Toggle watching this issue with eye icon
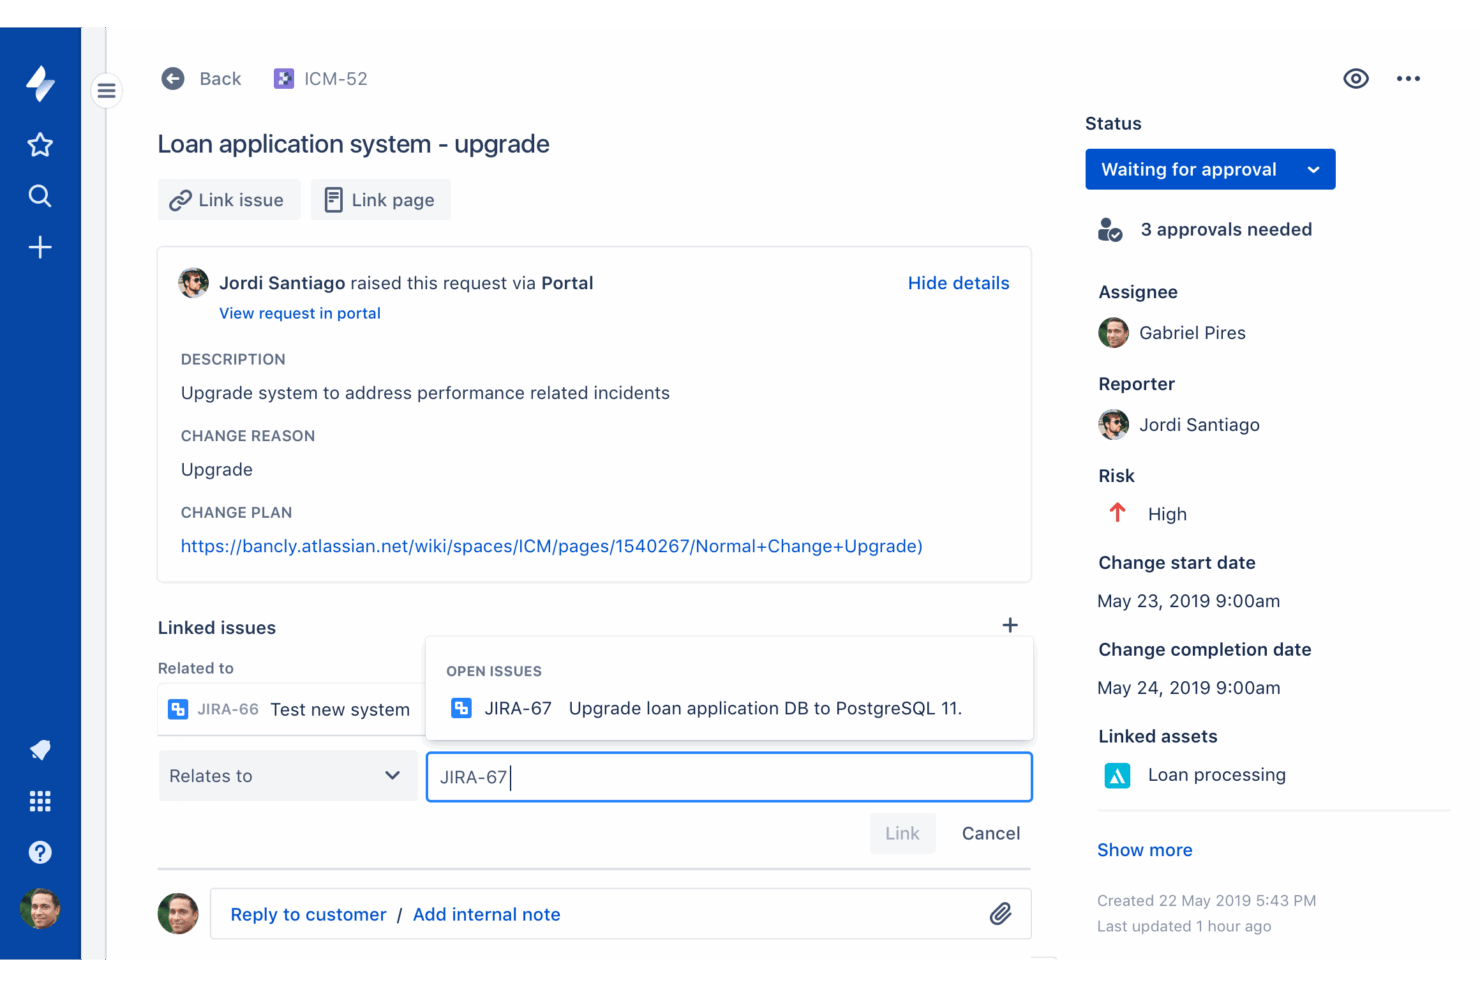Viewport: 1480px width, 987px height. [x=1355, y=79]
